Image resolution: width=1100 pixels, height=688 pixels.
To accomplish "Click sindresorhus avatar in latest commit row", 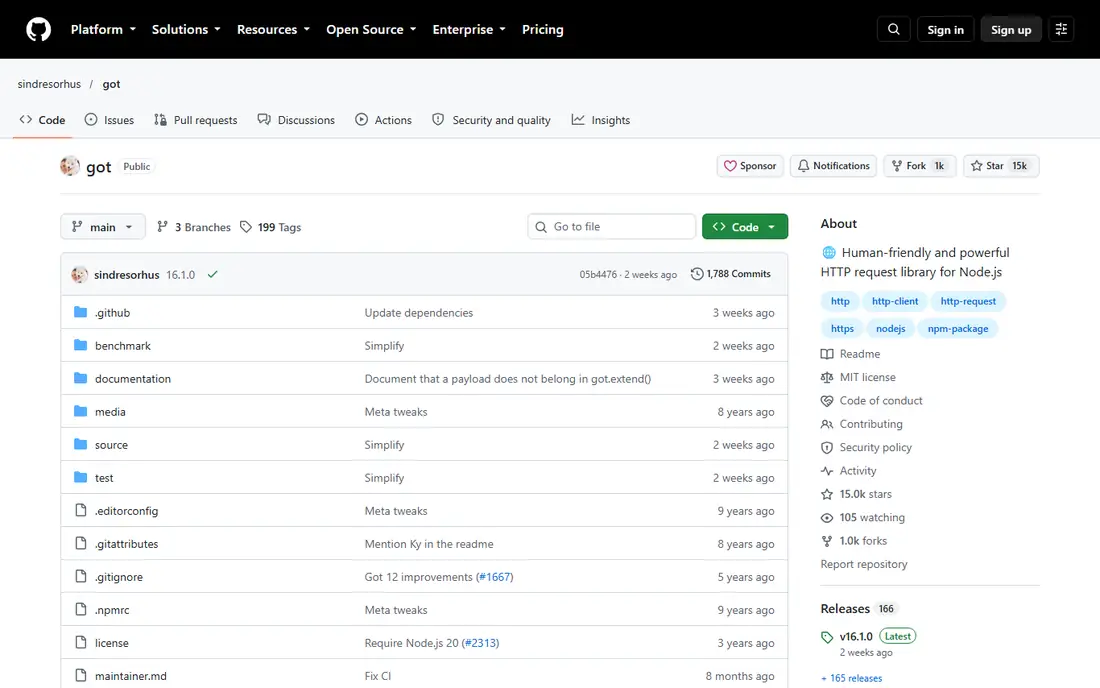I will click(79, 274).
